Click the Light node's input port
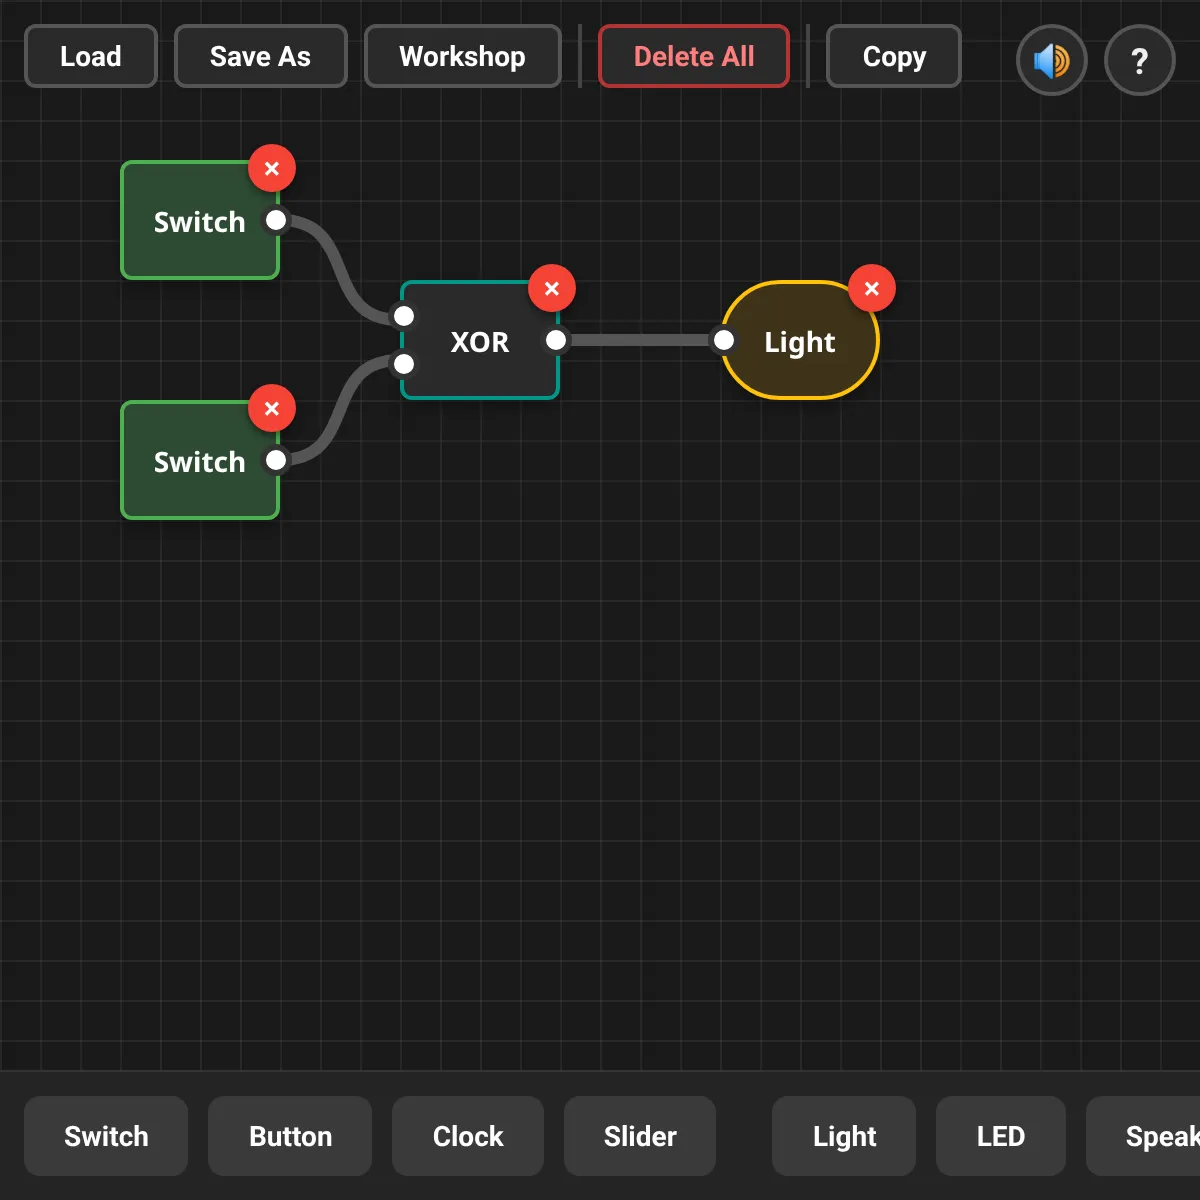 coord(724,340)
